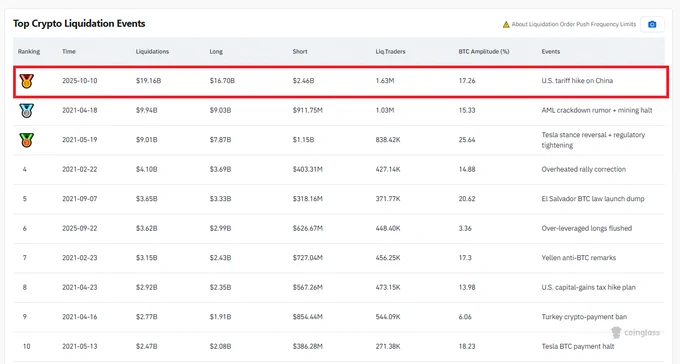
Task: Click the $911.75M short value
Action: pyautogui.click(x=307, y=110)
